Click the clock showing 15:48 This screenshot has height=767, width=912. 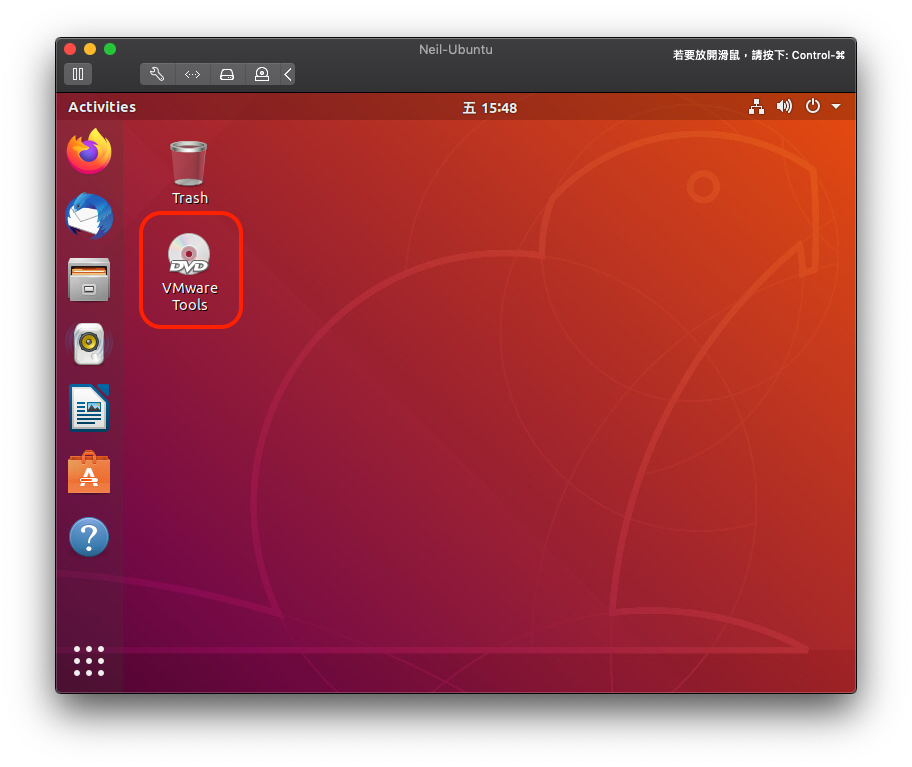[490, 106]
